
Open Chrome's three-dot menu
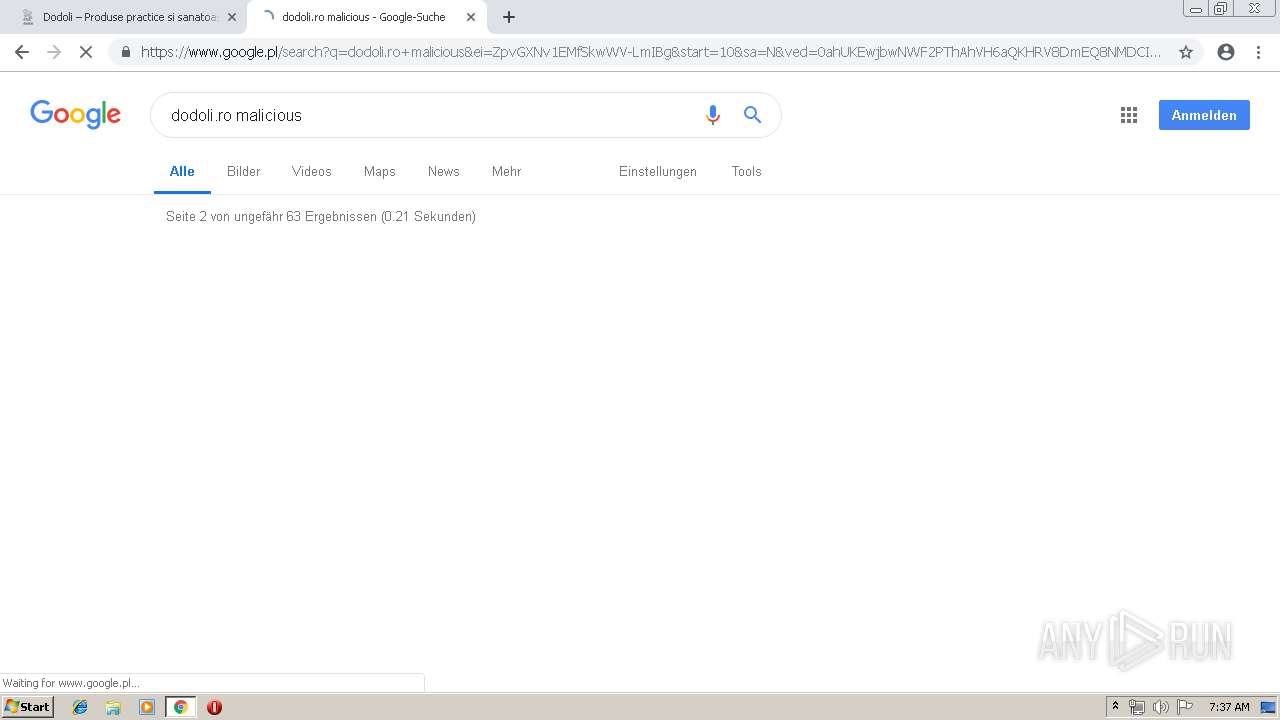[1258, 52]
